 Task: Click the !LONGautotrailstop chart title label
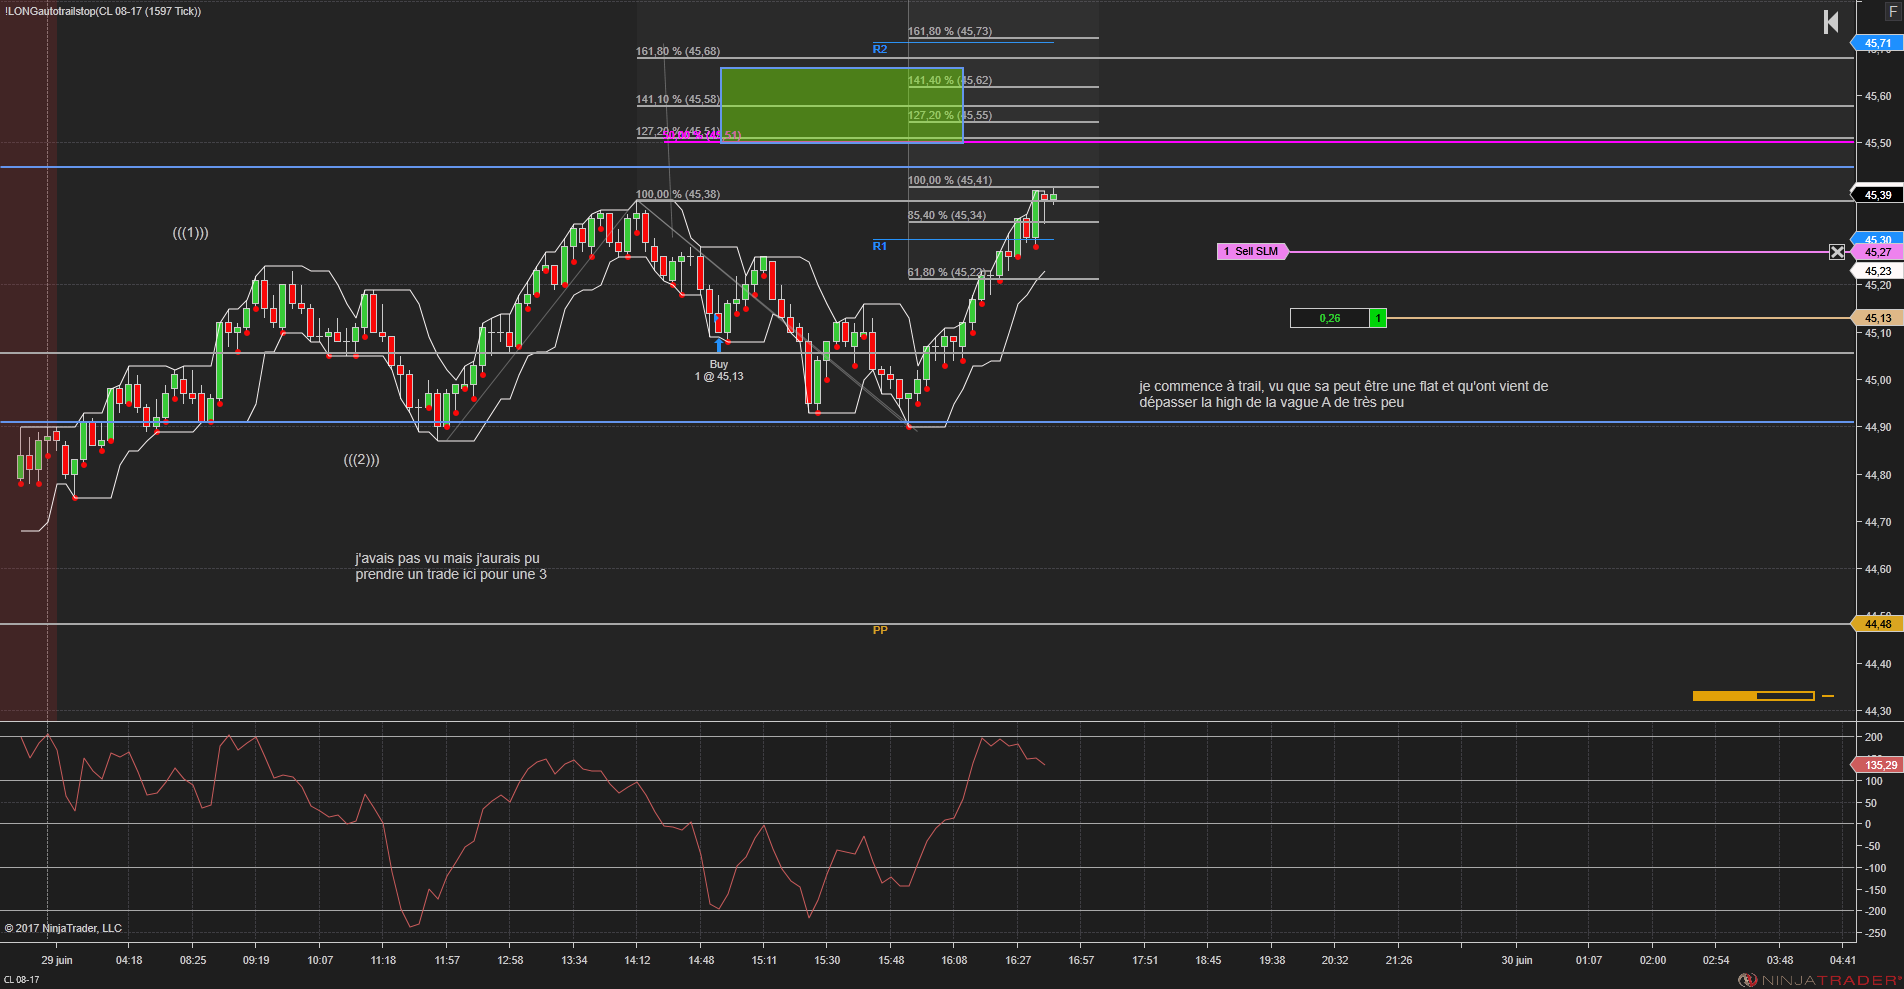coord(103,11)
